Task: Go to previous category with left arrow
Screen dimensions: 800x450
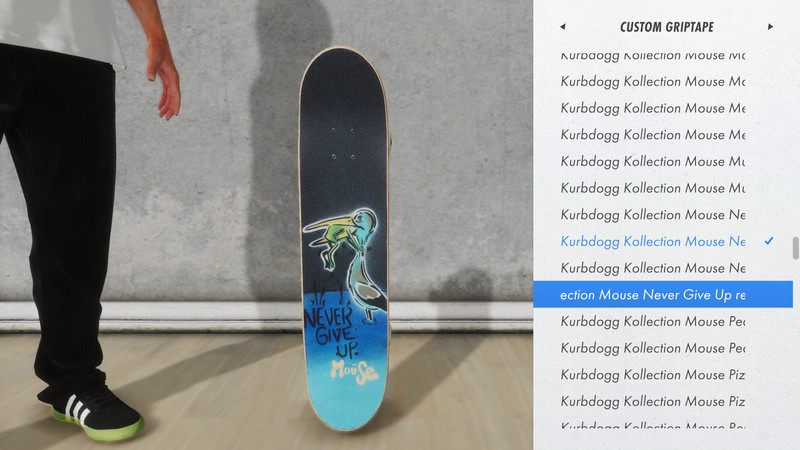Action: [x=563, y=27]
